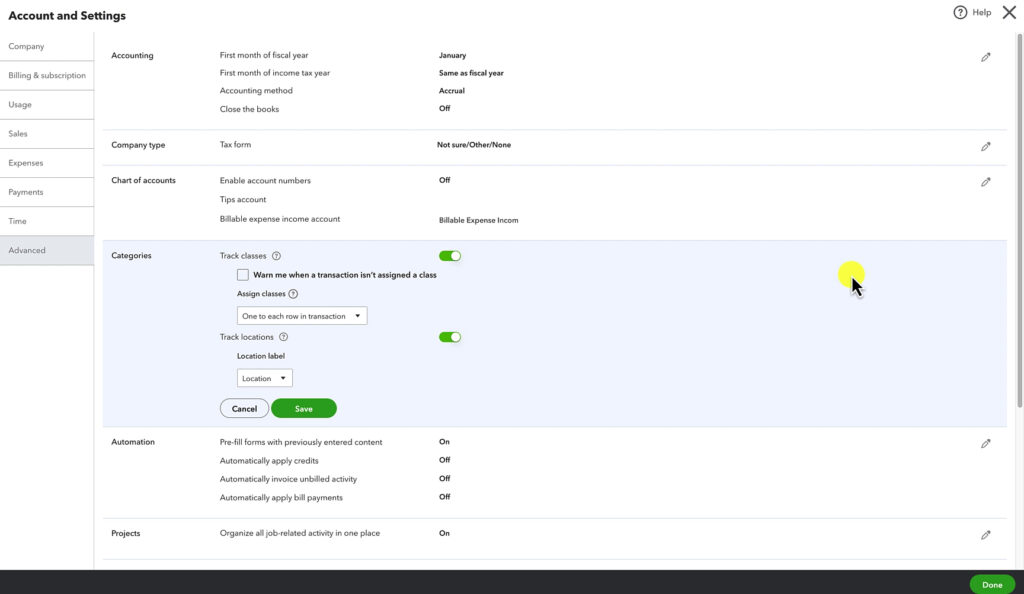The width and height of the screenshot is (1024, 594).
Task: Turn off the Track locations toggle
Action: [450, 336]
